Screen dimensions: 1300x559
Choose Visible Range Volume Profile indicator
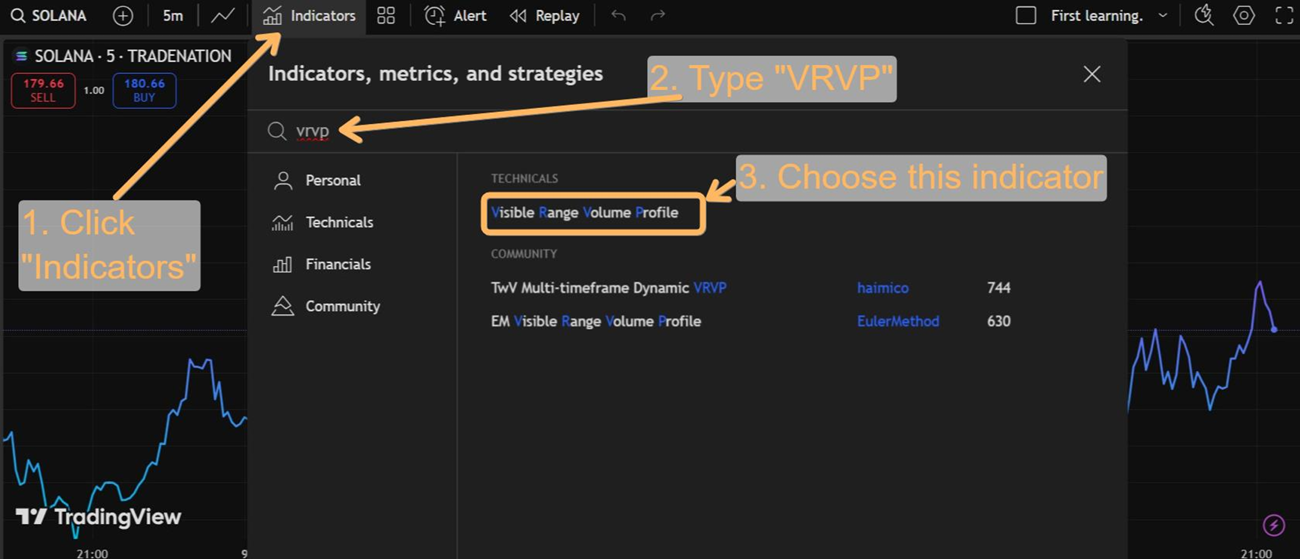(585, 212)
